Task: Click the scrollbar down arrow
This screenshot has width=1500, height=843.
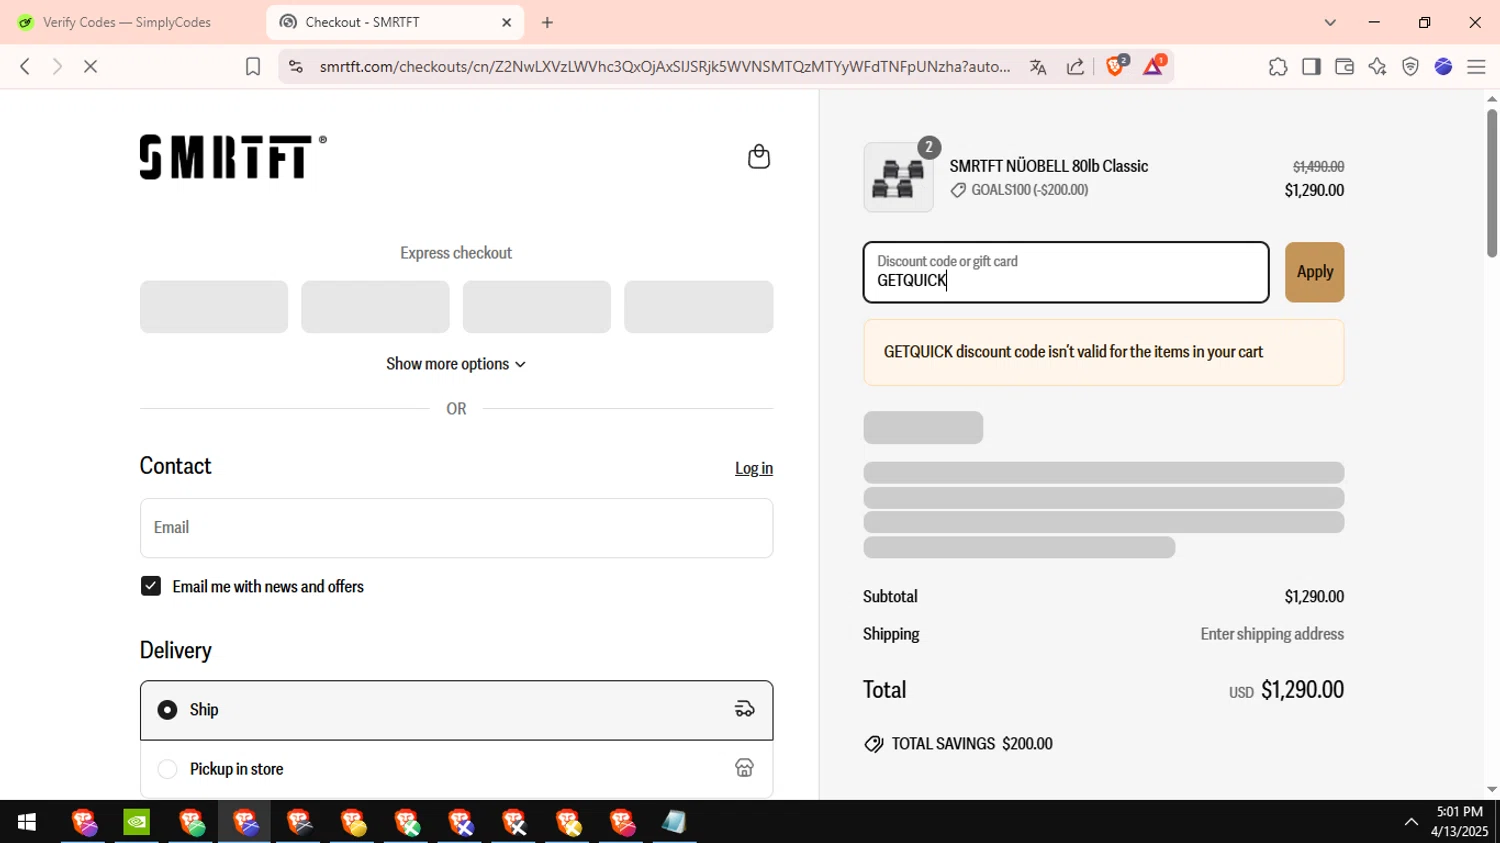Action: (x=1492, y=790)
